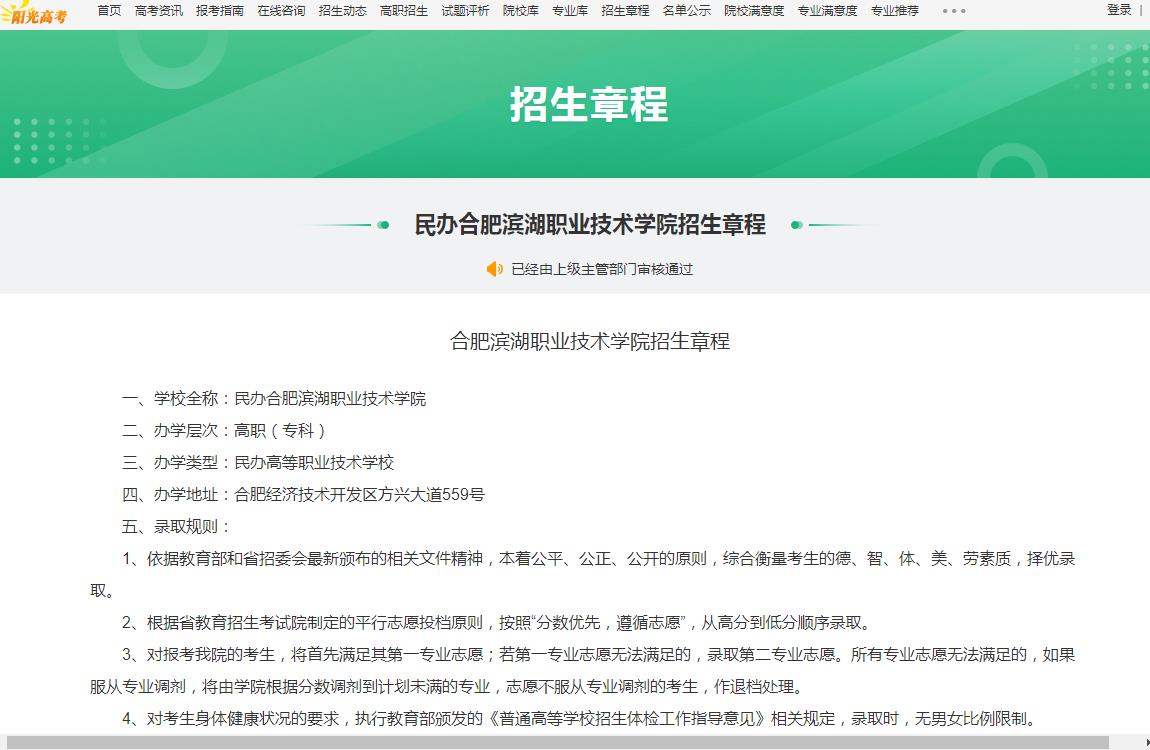
Task: Click the 招生章程 banner title
Action: [589, 104]
